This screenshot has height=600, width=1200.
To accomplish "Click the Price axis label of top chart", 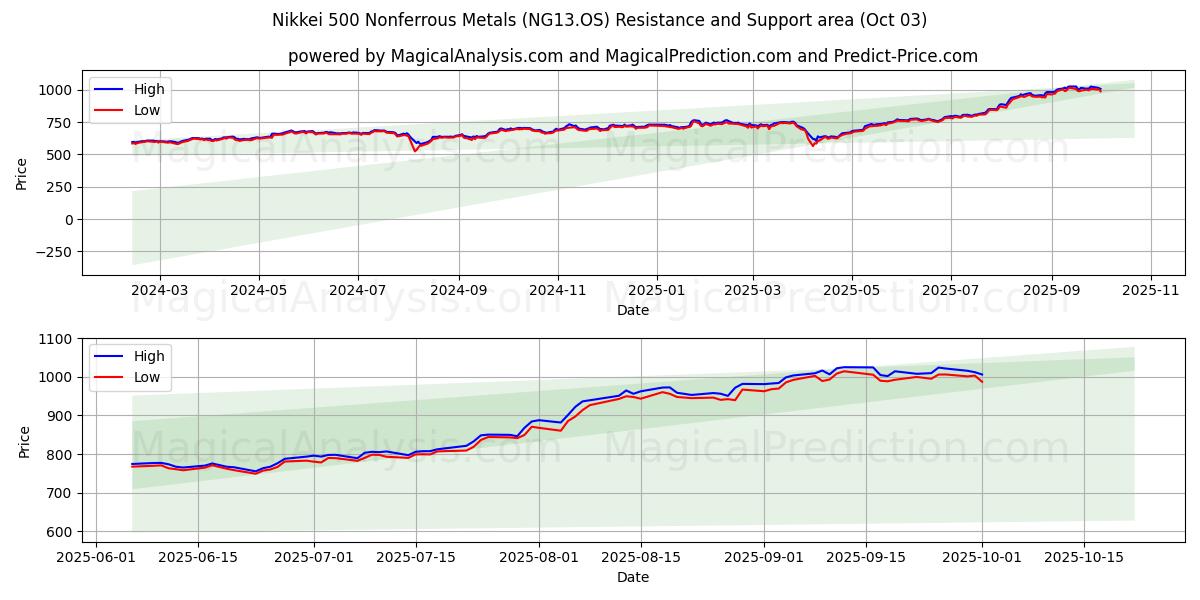I will coord(22,173).
